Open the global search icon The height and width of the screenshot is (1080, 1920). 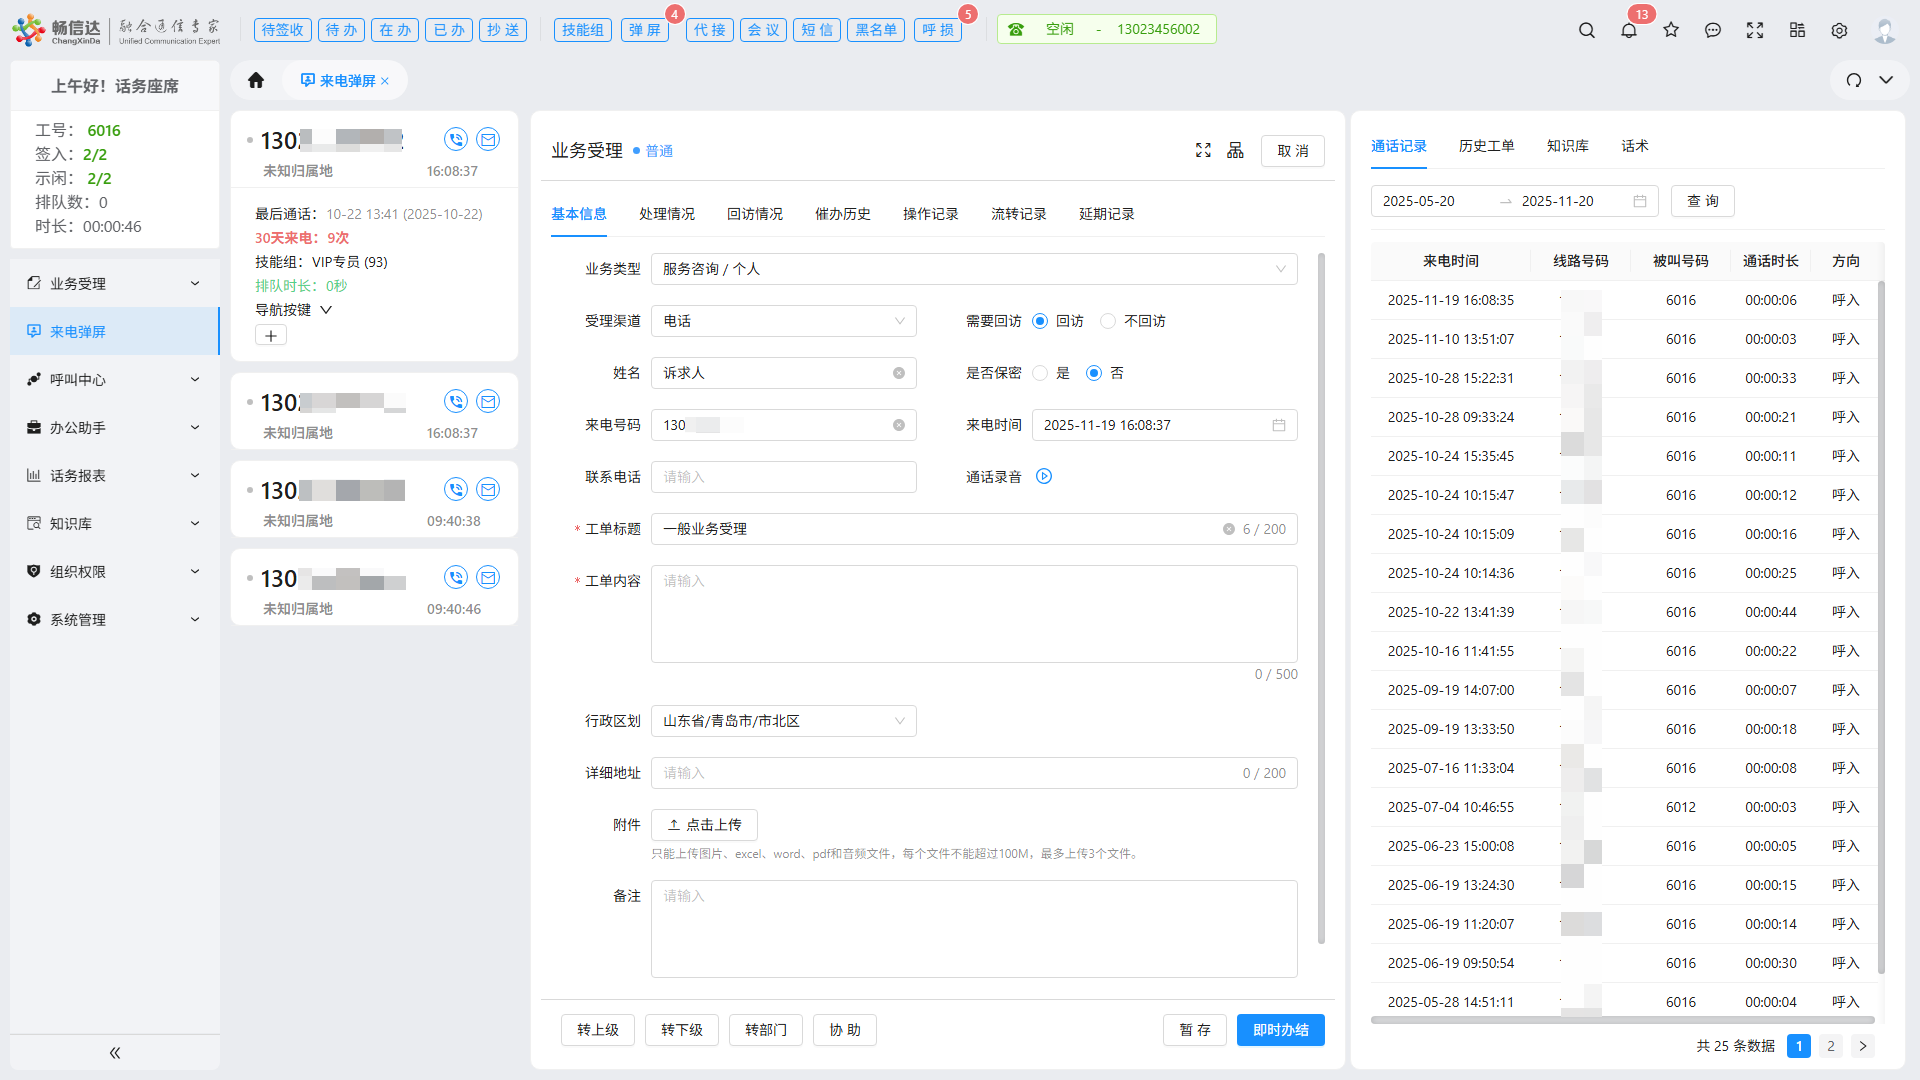pos(1587,31)
